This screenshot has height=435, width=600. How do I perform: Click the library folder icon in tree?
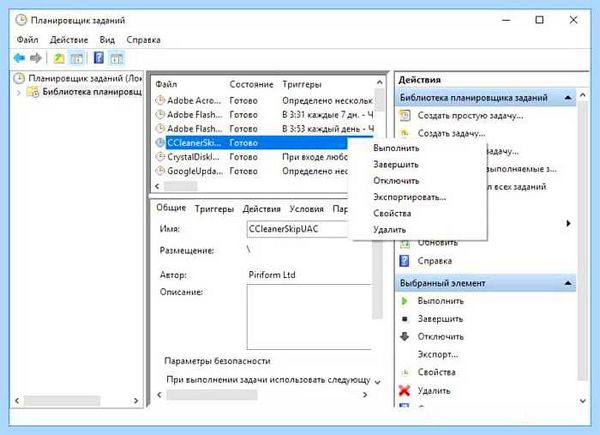coord(33,92)
